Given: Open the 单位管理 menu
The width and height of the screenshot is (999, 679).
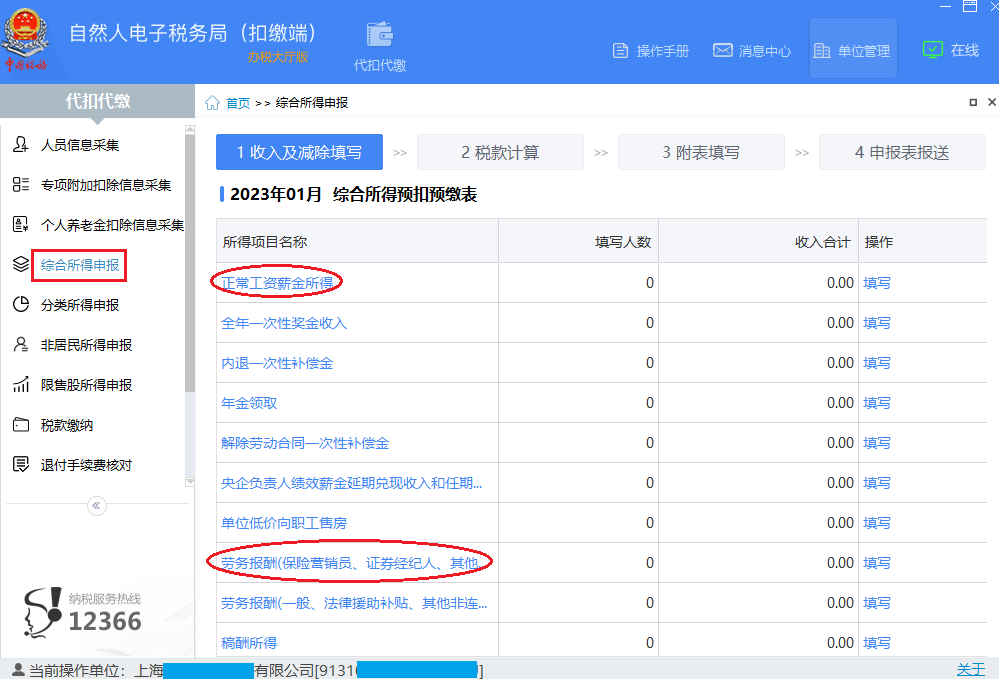Looking at the screenshot, I should pyautogui.click(x=852, y=48).
